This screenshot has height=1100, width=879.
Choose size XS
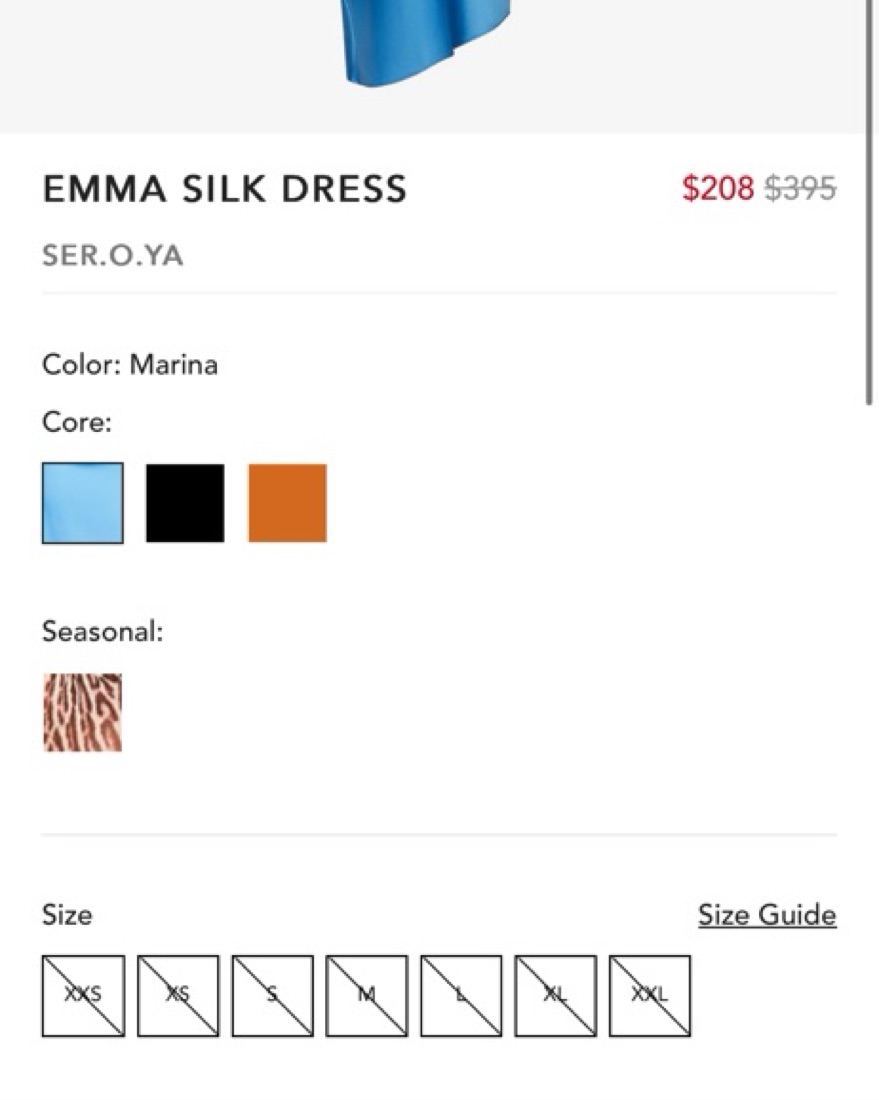coord(178,995)
